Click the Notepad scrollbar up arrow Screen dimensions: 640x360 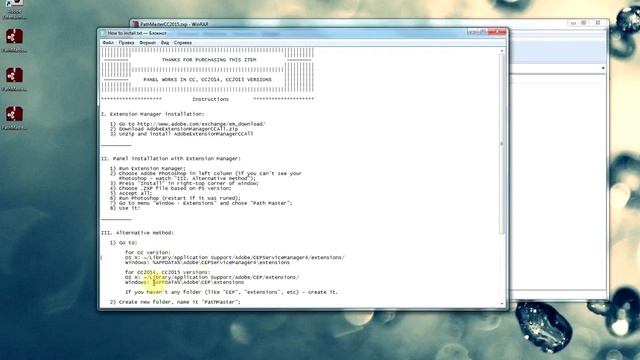click(502, 51)
